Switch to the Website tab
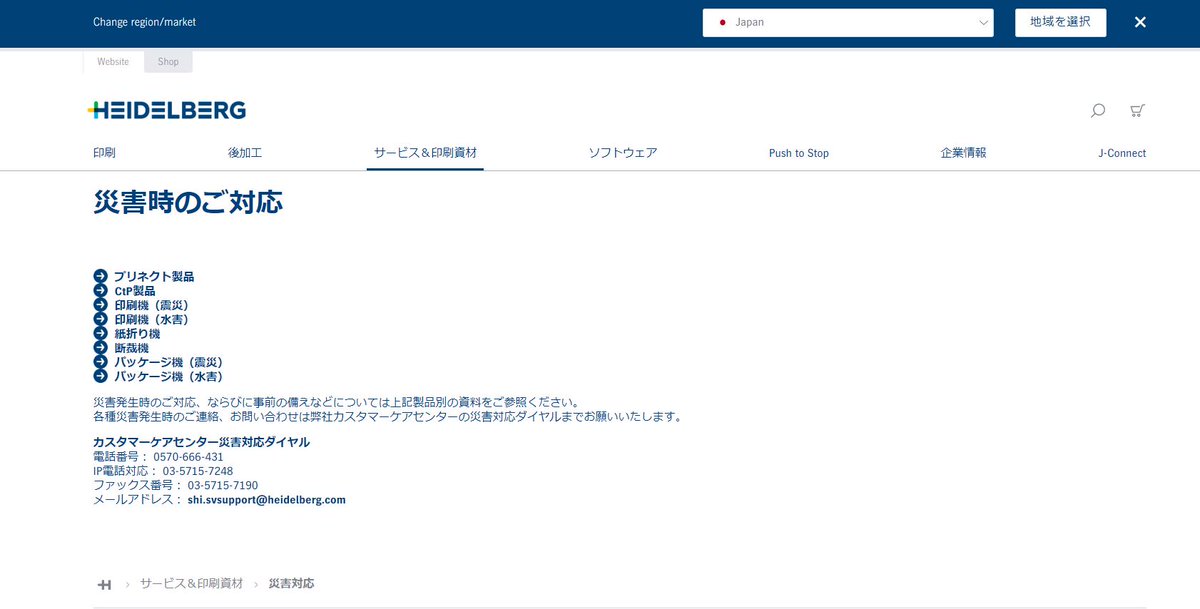The height and width of the screenshot is (609, 1200). point(113,62)
